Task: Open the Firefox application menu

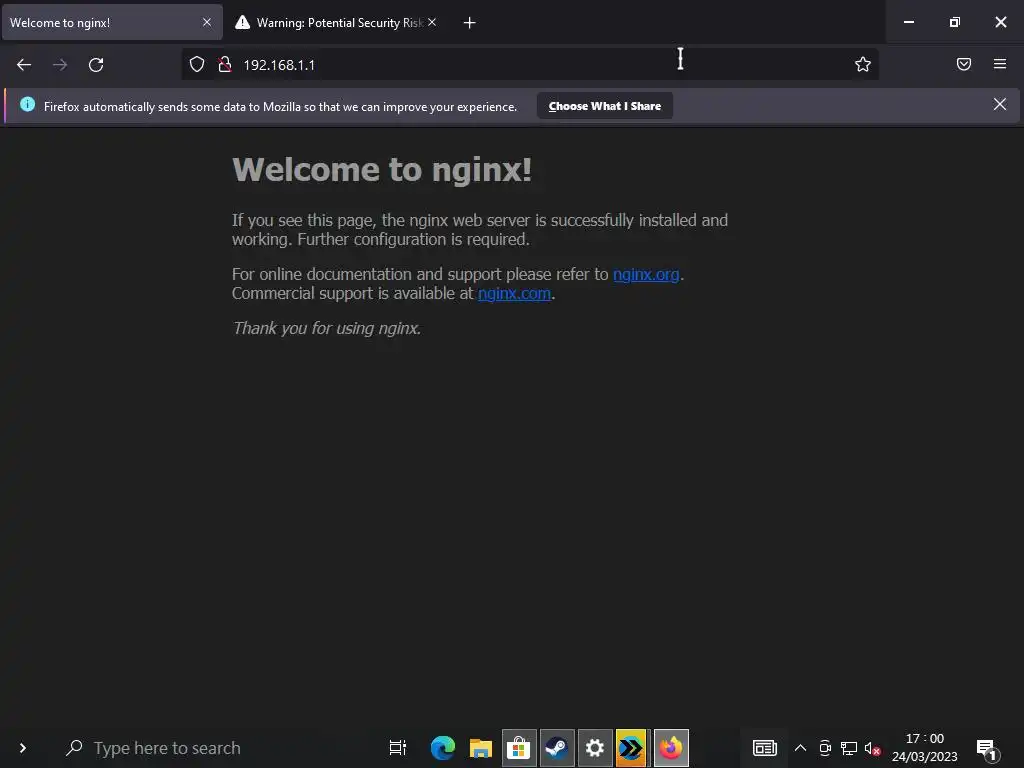Action: pos(1000,64)
